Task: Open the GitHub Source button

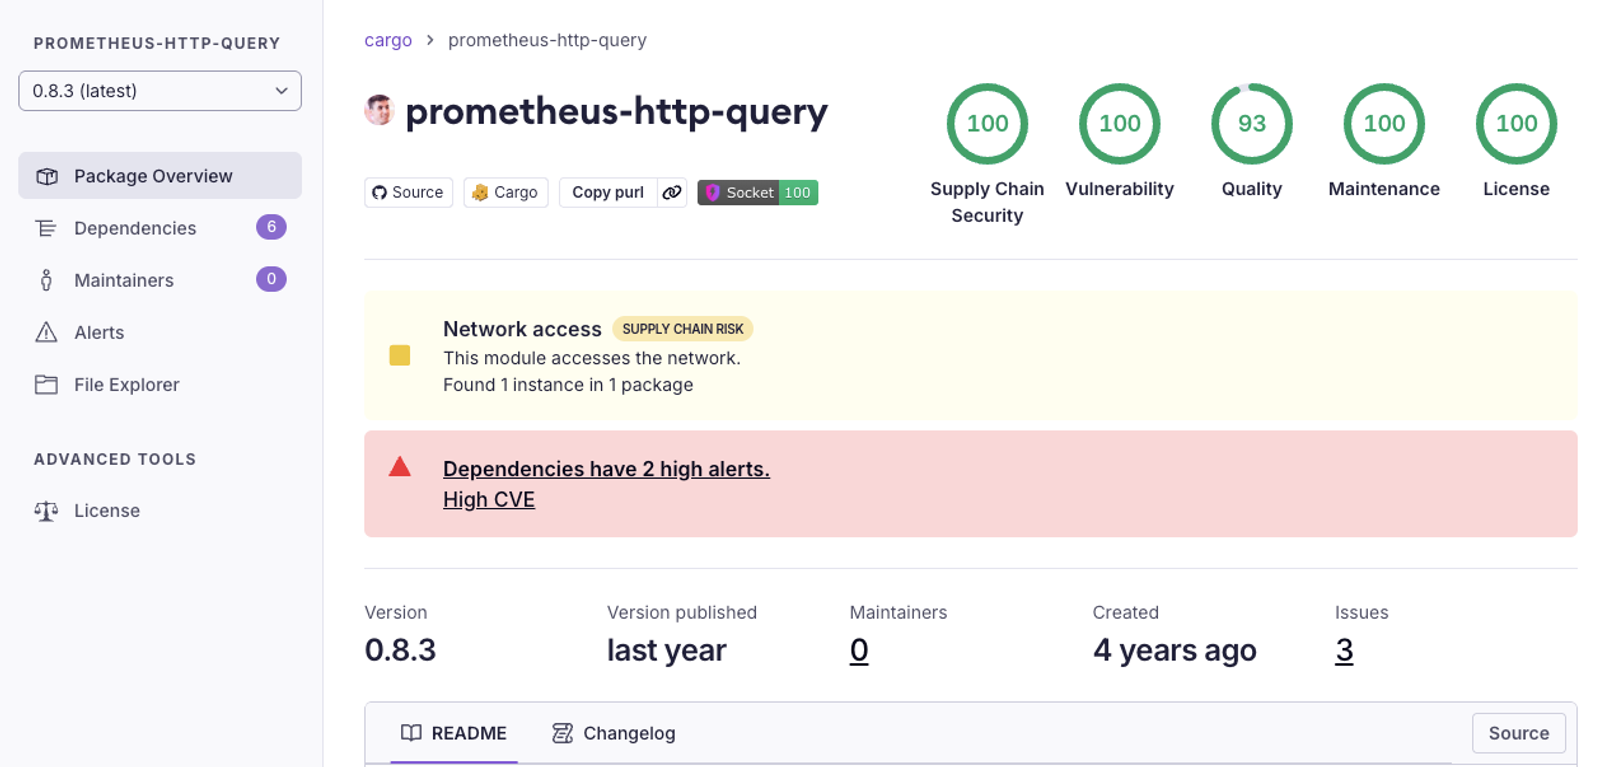Action: point(408,192)
